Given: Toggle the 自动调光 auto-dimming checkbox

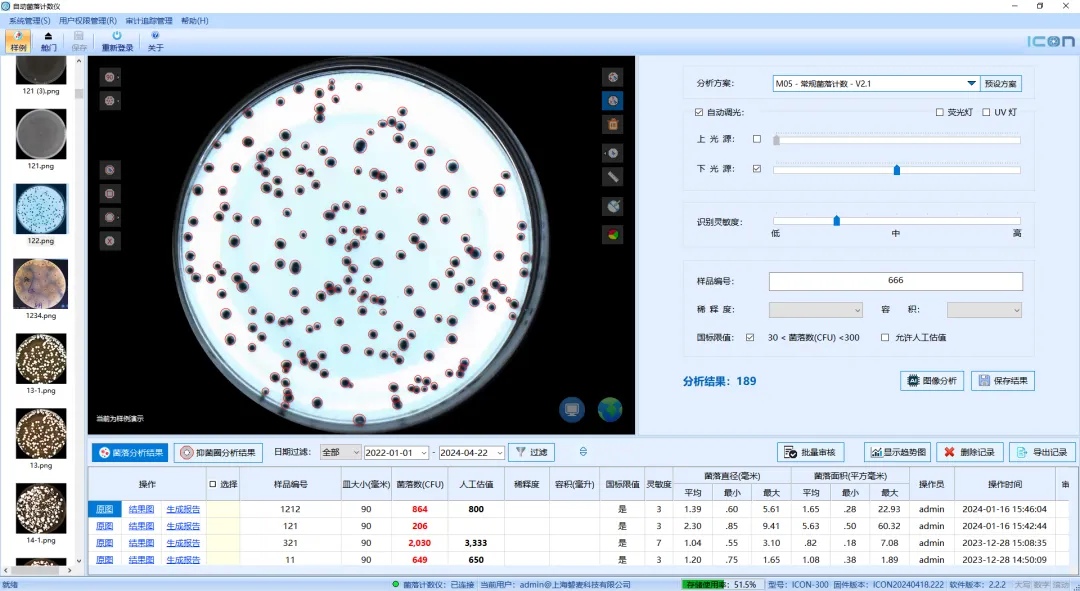Looking at the screenshot, I should pos(699,112).
